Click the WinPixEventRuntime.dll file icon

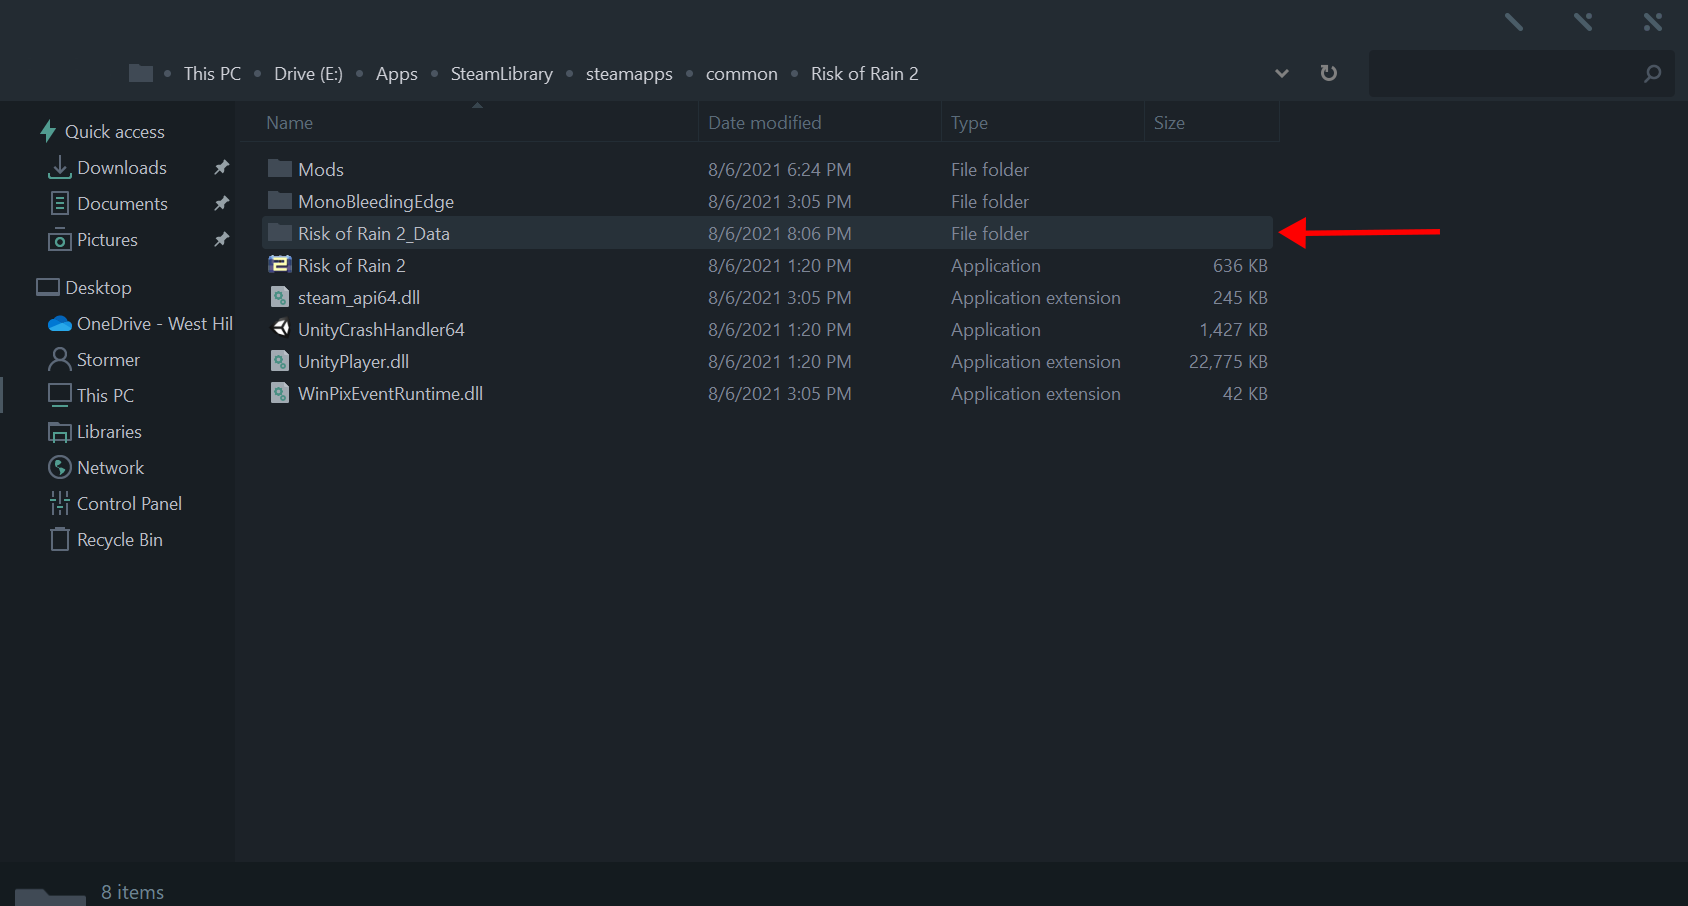coord(280,393)
